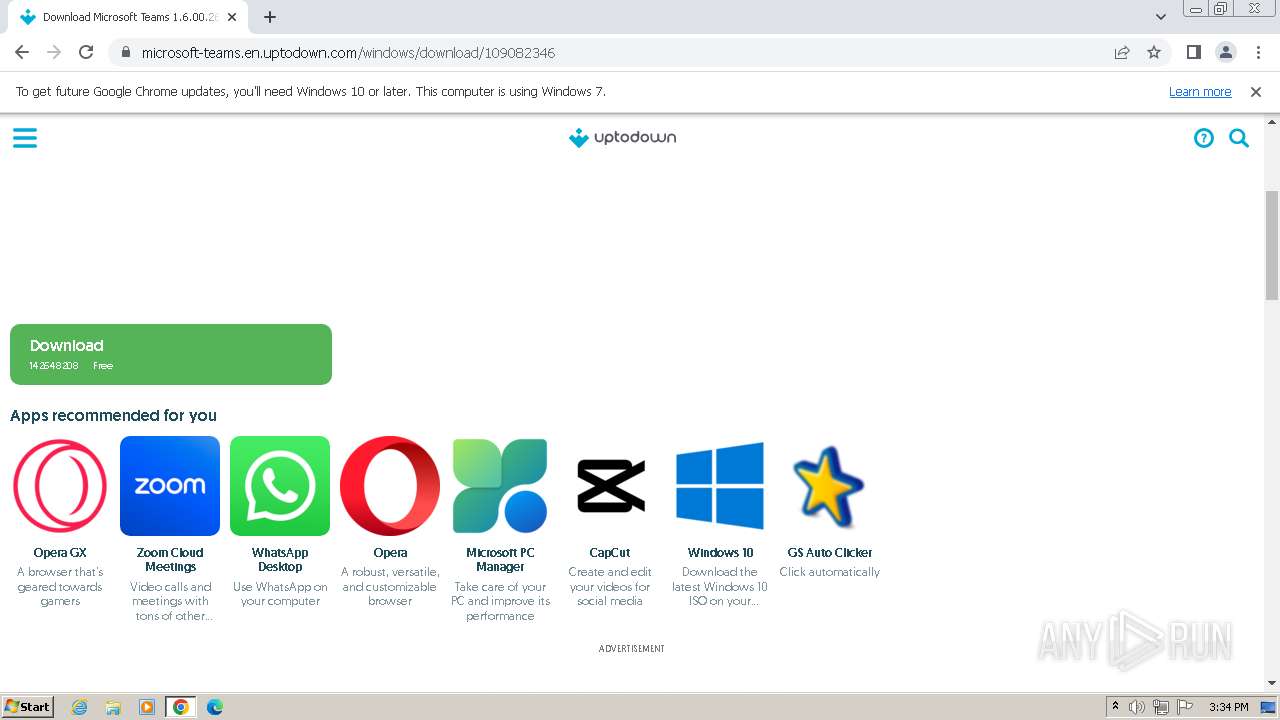The width and height of the screenshot is (1280, 720).
Task: Click the taskbar clock showing 3:34 PM
Action: (1228, 707)
